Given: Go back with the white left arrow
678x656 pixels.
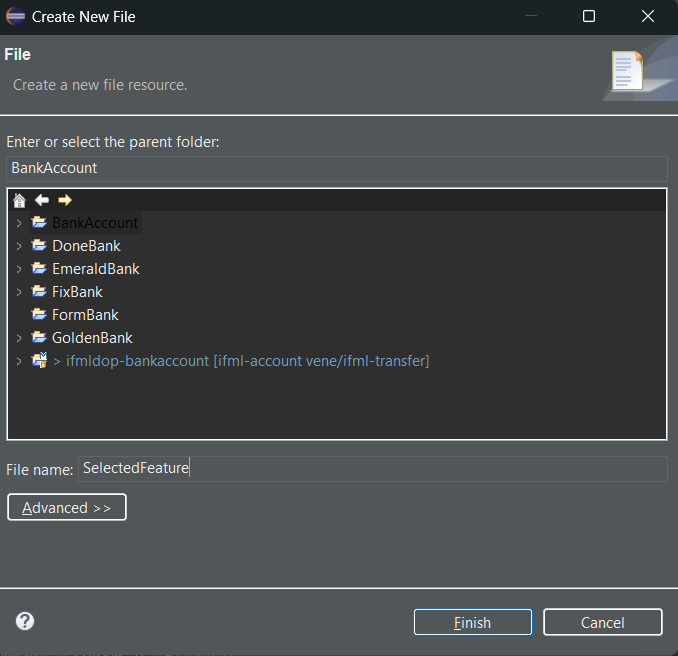Looking at the screenshot, I should (x=42, y=200).
